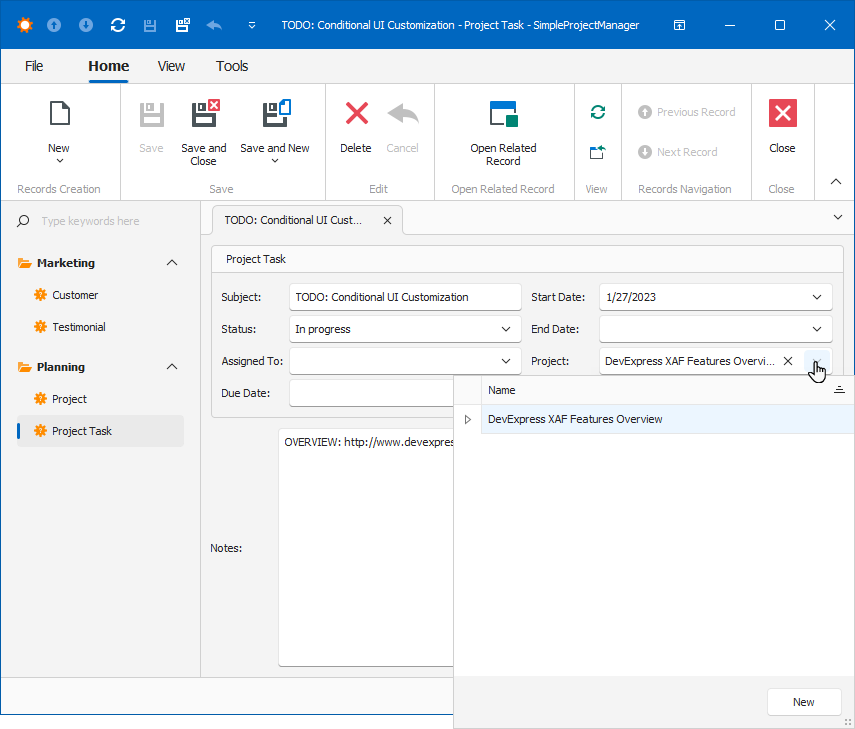Image resolution: width=855 pixels, height=729 pixels.
Task: Switch to the View ribbon tab
Action: click(x=171, y=66)
